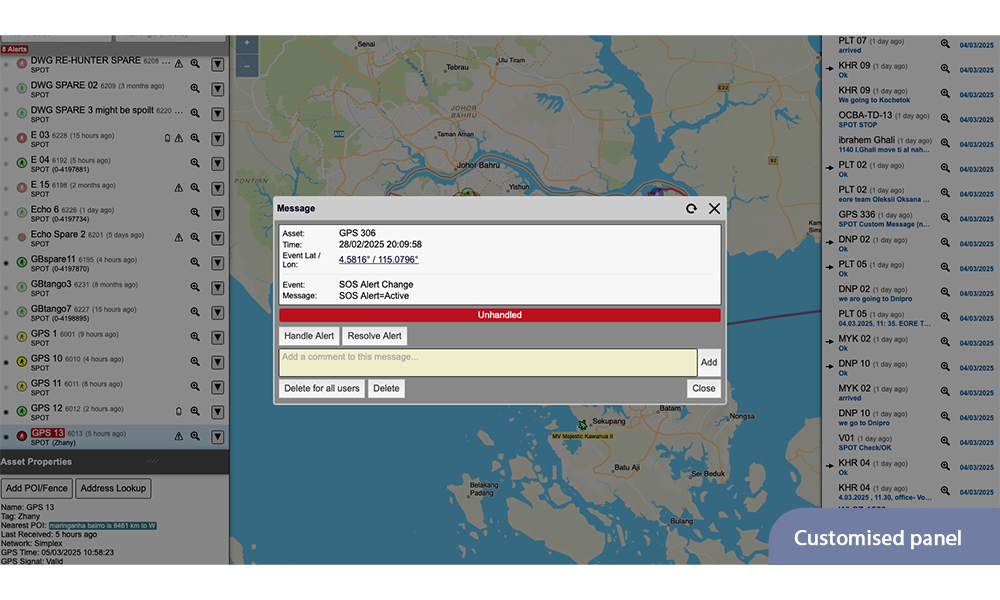Click the Handle Alert button
Screen dimensions: 1000x600
[x=309, y=336]
